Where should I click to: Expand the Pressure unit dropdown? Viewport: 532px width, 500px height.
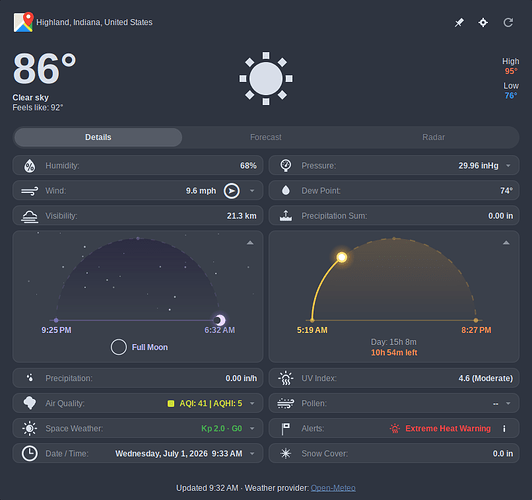508,166
